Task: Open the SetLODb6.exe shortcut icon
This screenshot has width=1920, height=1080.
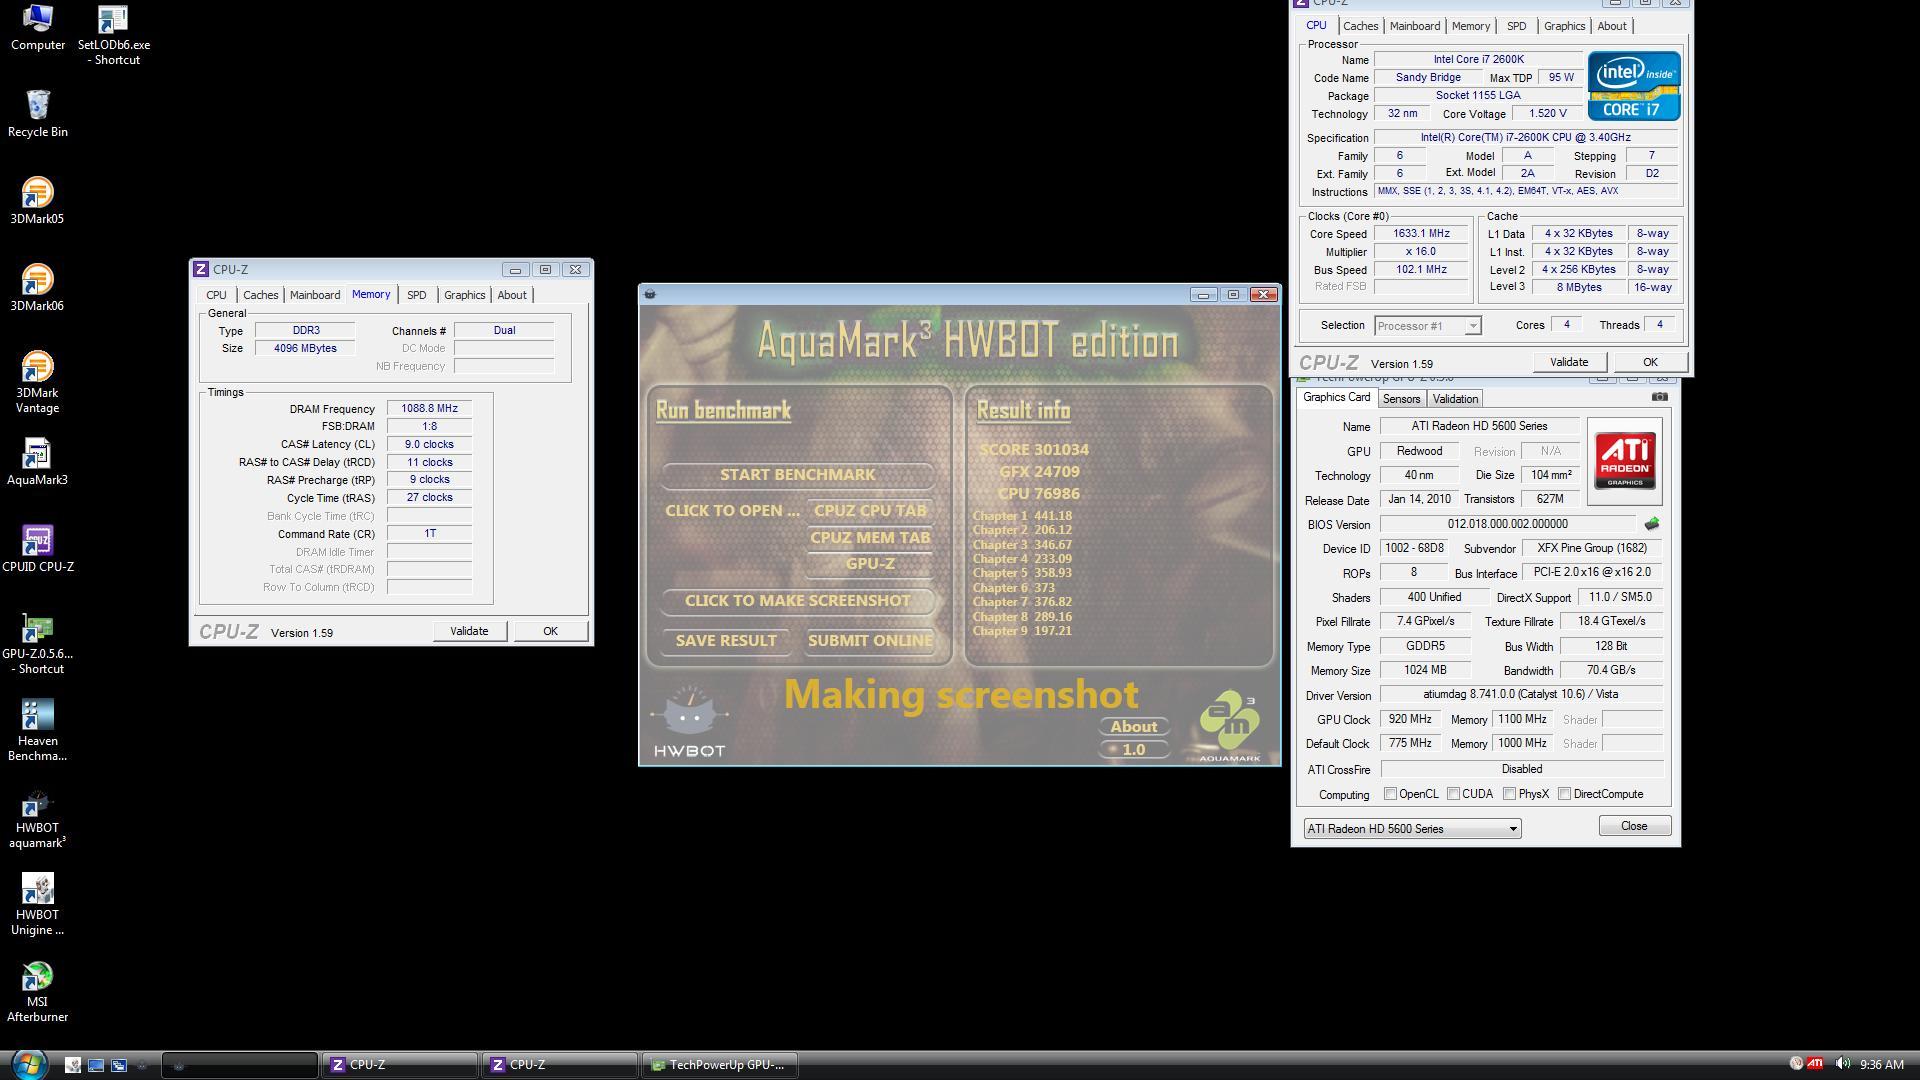Action: [x=113, y=35]
